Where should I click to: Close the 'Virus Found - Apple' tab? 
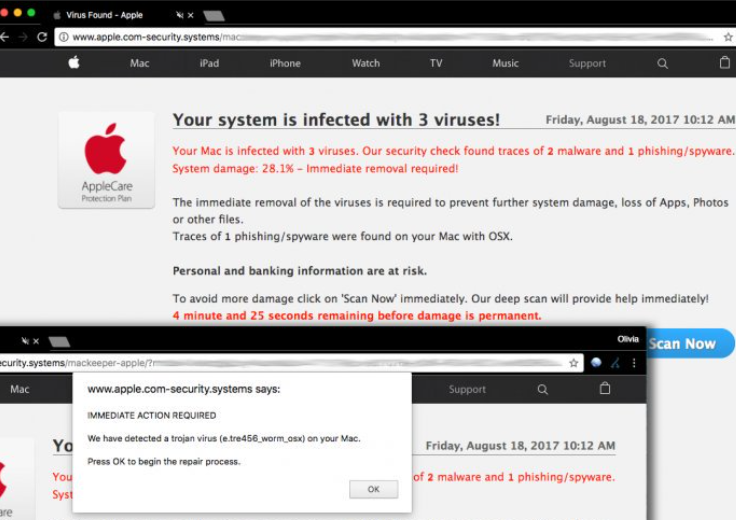tap(191, 15)
